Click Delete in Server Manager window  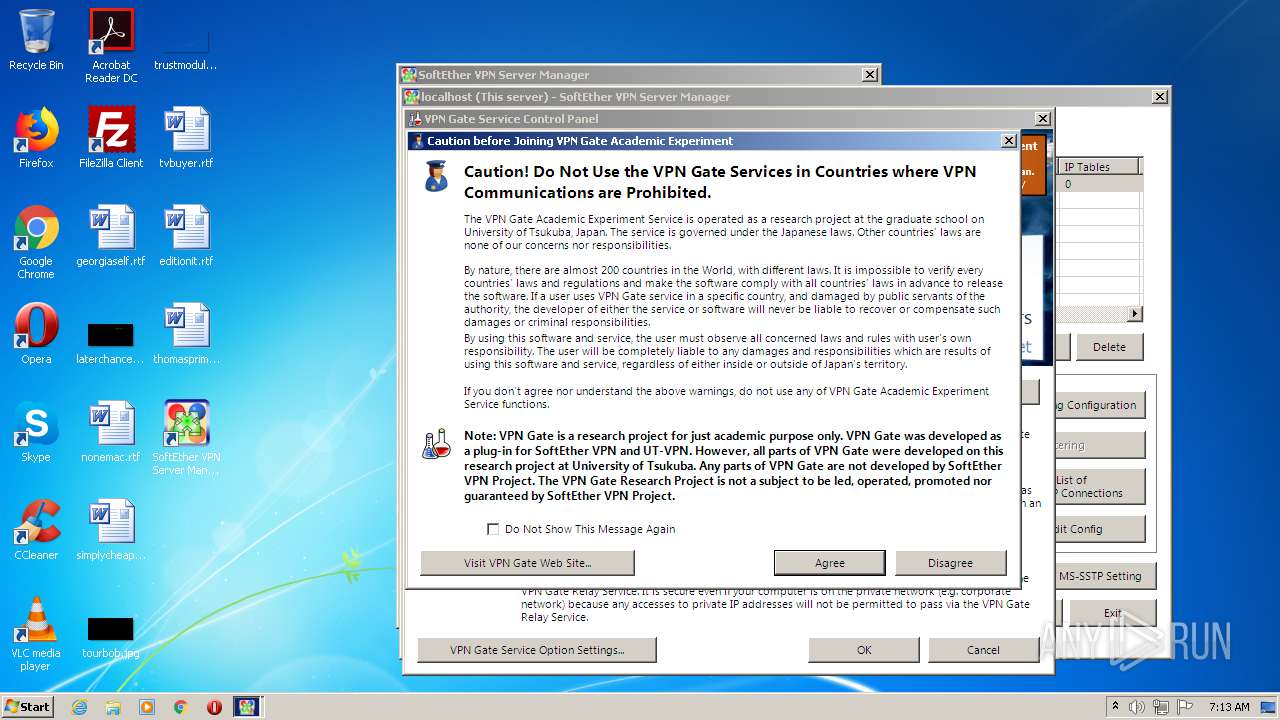[1109, 347]
